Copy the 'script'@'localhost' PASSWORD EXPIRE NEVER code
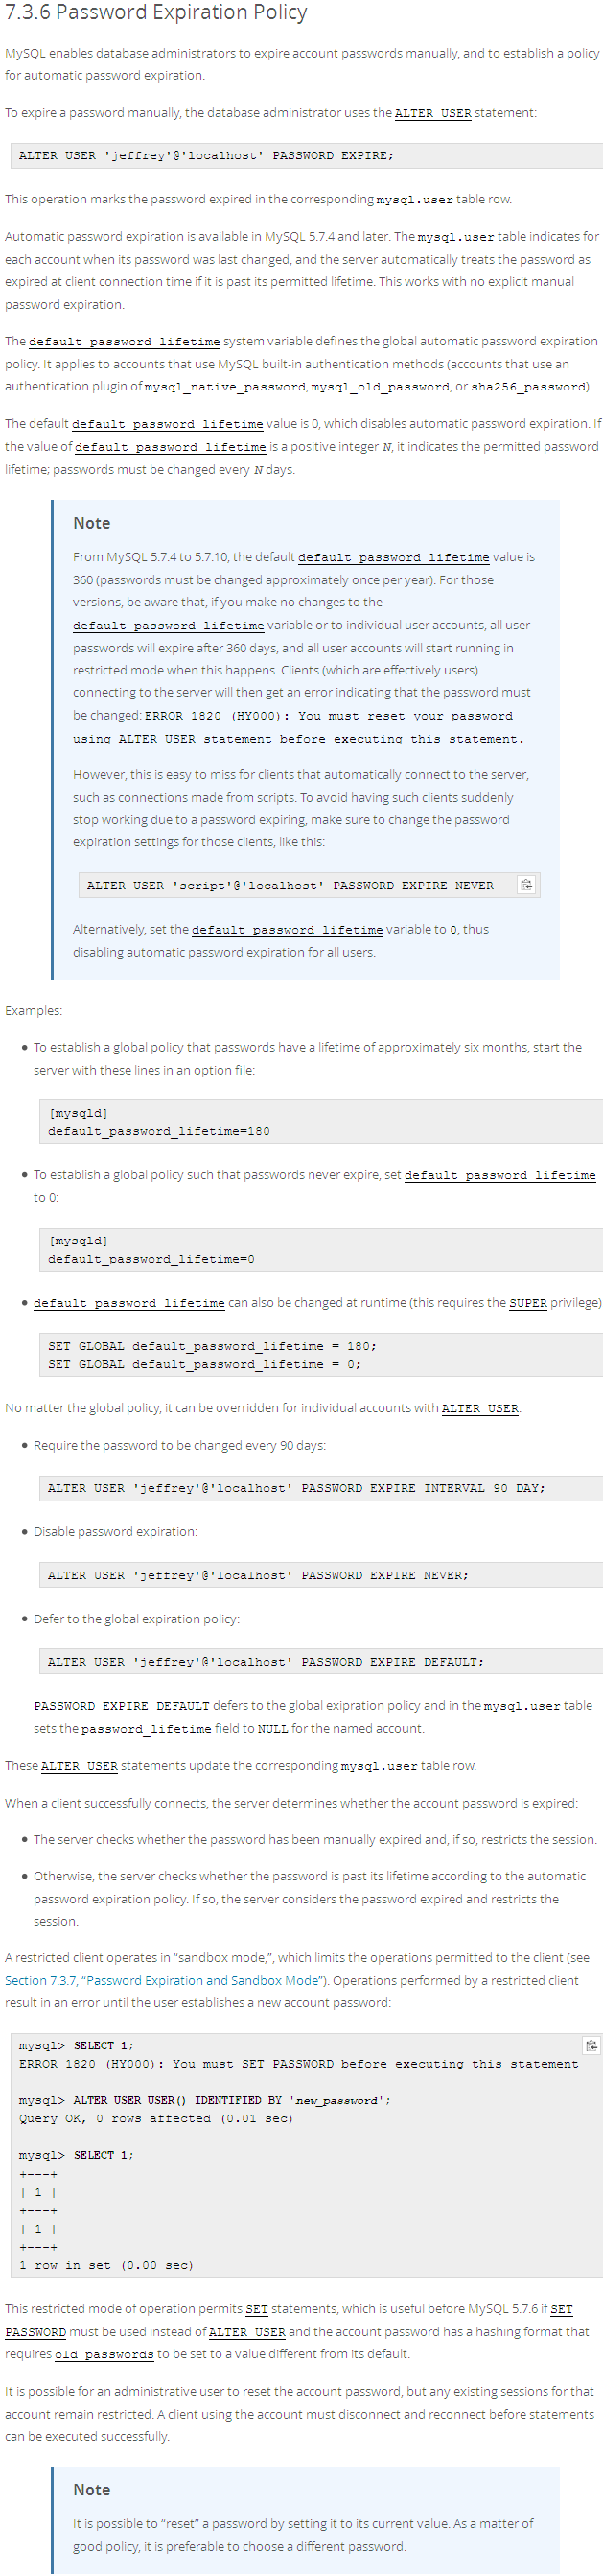Viewport: 603px width, 2576px height. point(526,884)
